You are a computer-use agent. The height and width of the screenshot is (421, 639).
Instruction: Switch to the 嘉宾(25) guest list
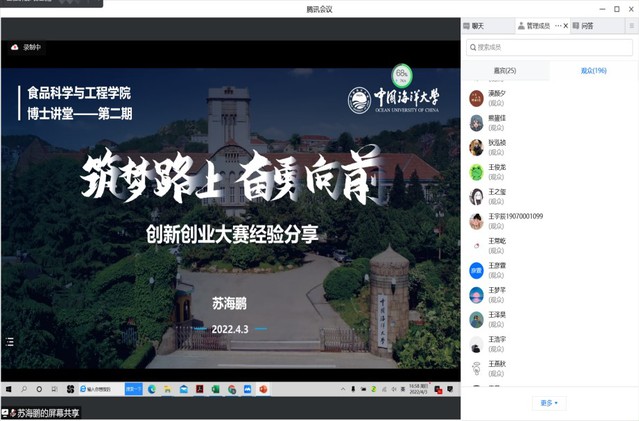[x=505, y=70]
